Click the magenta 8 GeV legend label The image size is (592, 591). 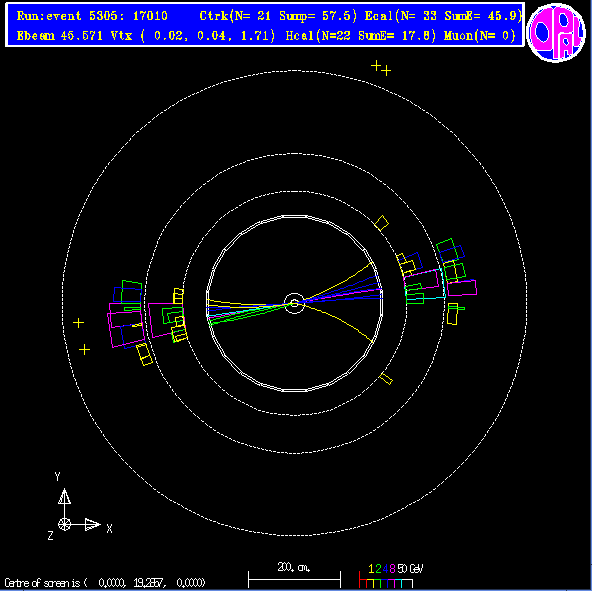pyautogui.click(x=392, y=569)
